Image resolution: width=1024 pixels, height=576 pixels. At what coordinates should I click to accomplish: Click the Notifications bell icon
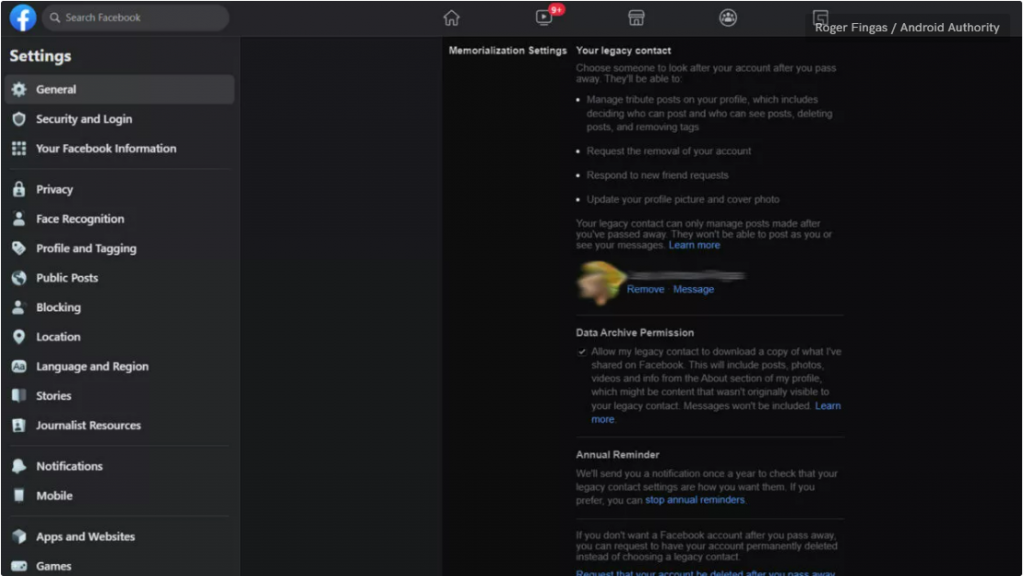[19, 466]
